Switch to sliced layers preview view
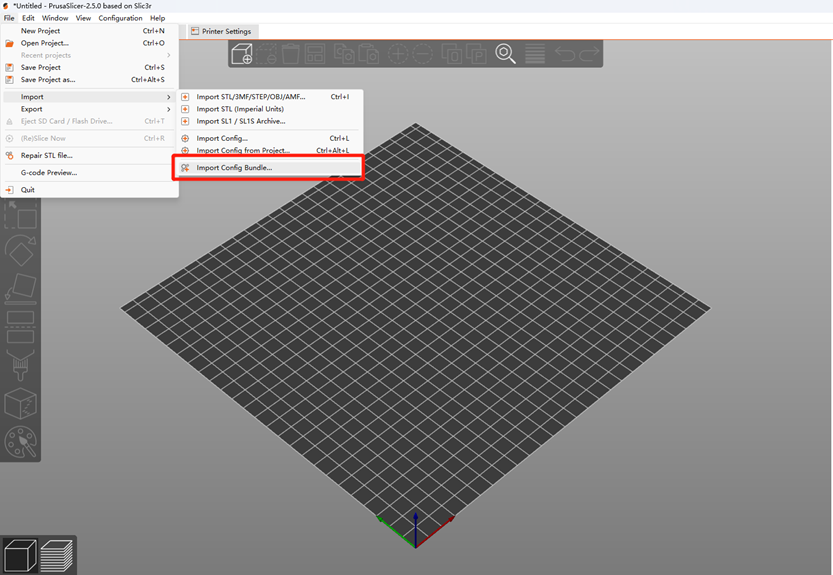This screenshot has height=575, width=833. pyautogui.click(x=57, y=555)
